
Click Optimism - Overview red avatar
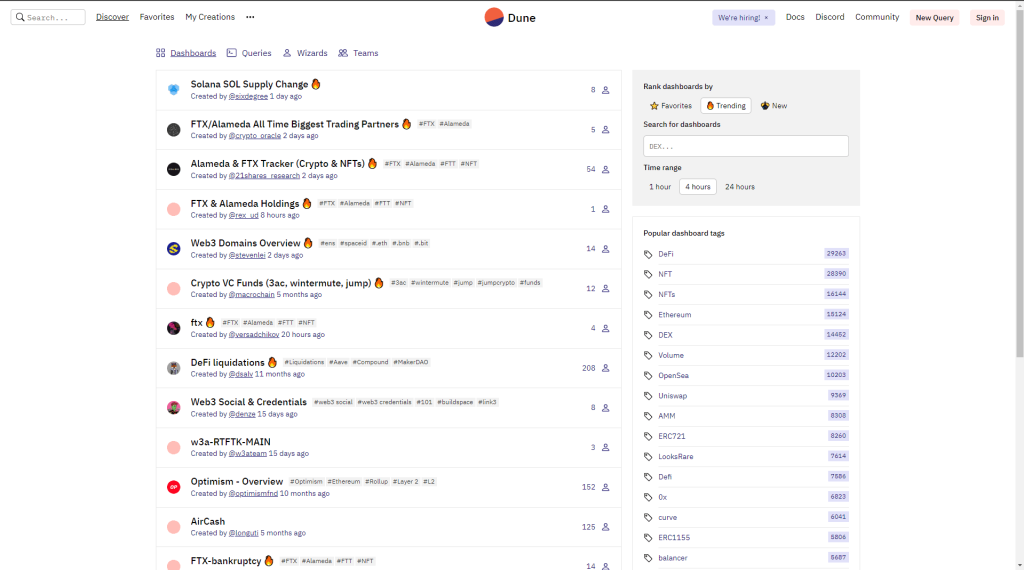click(x=174, y=487)
